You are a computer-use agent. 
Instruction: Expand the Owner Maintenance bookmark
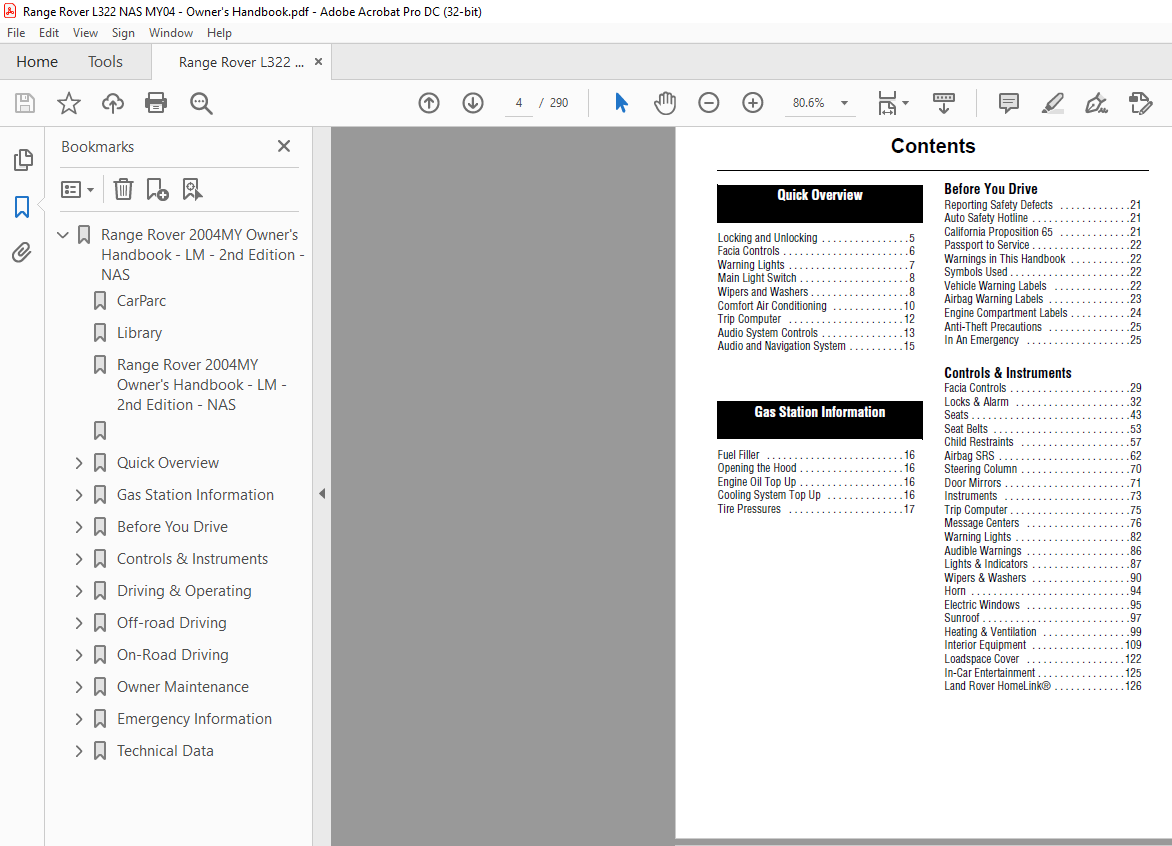[x=78, y=687]
